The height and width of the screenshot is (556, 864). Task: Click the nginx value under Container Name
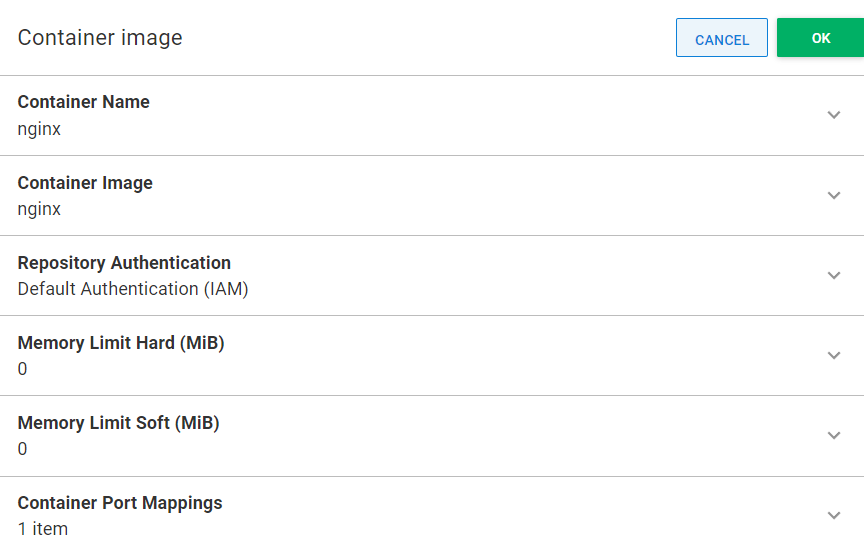pyautogui.click(x=39, y=129)
